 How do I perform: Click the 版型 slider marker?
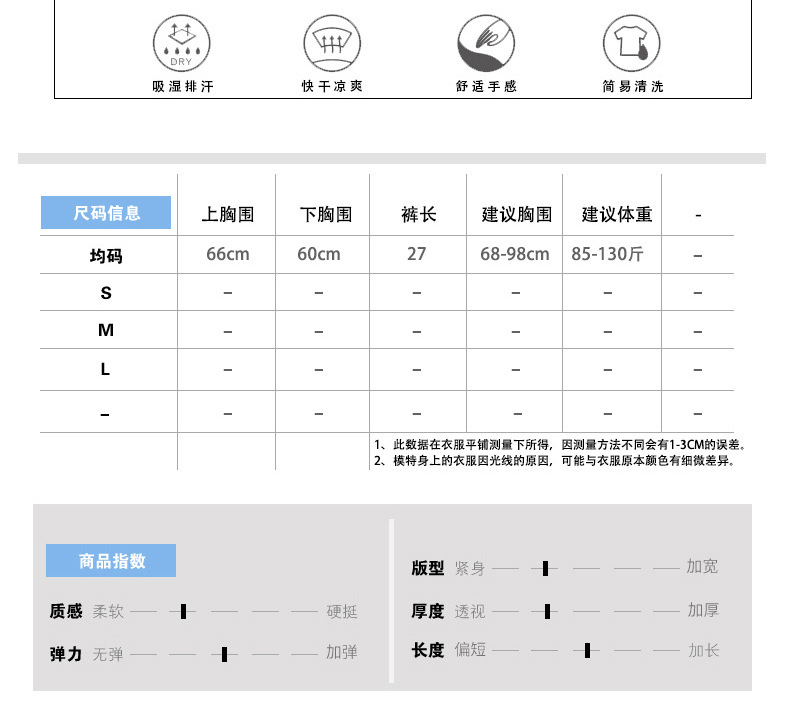point(545,568)
